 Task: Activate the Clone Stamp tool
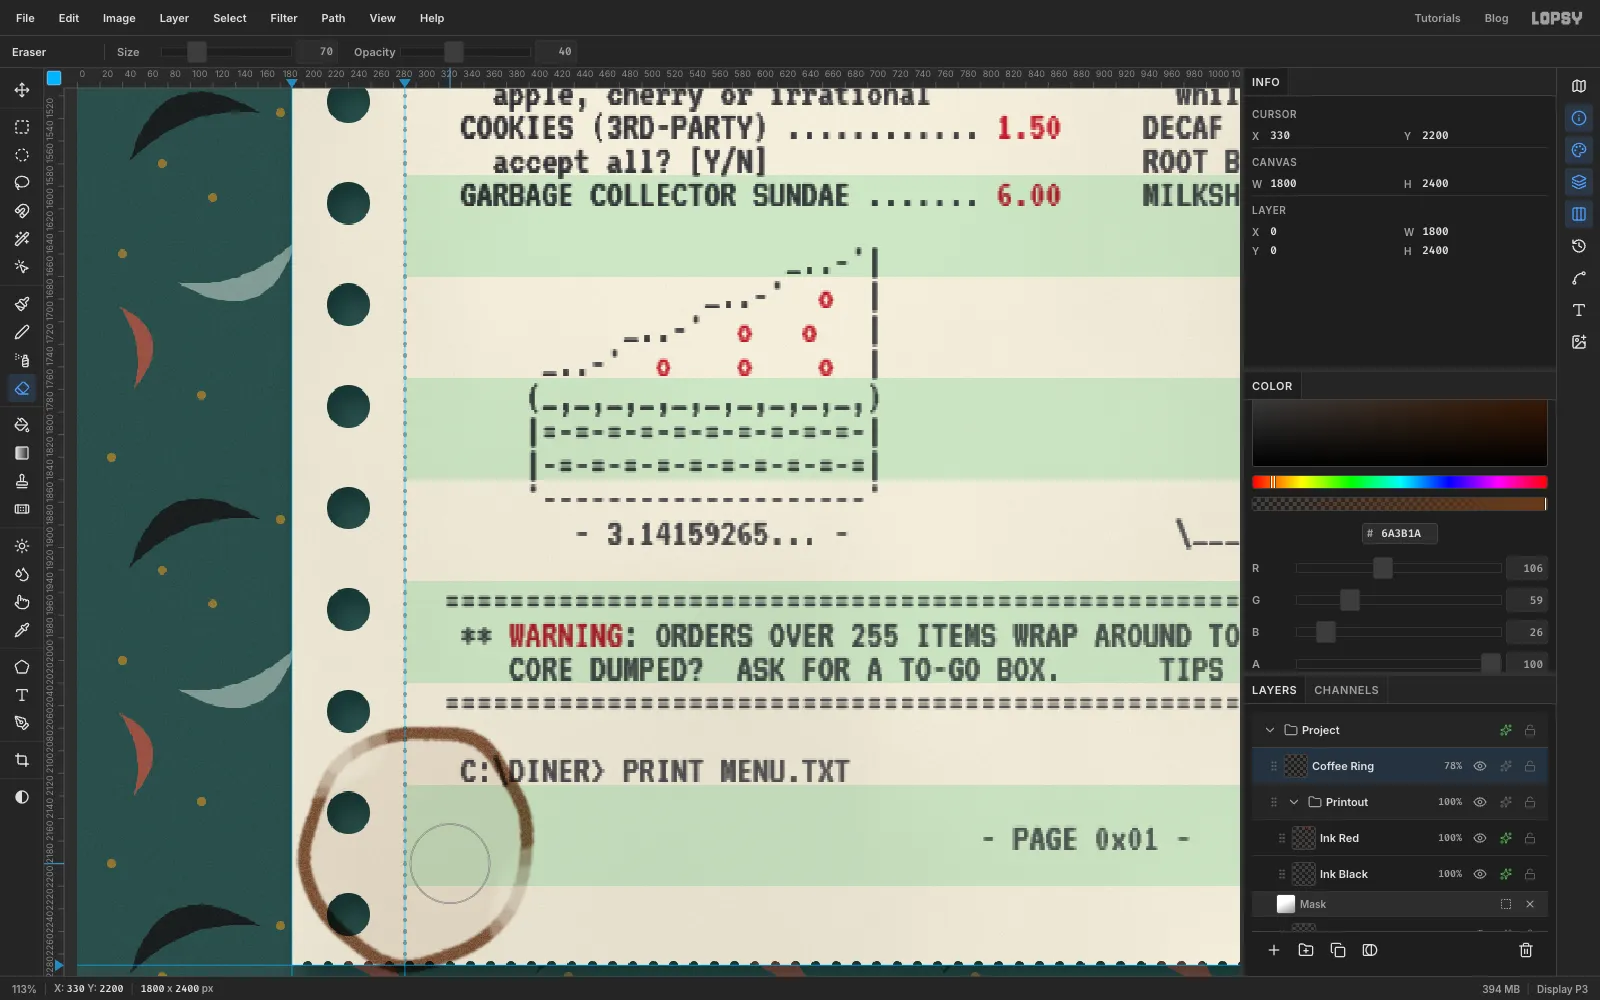pos(22,481)
